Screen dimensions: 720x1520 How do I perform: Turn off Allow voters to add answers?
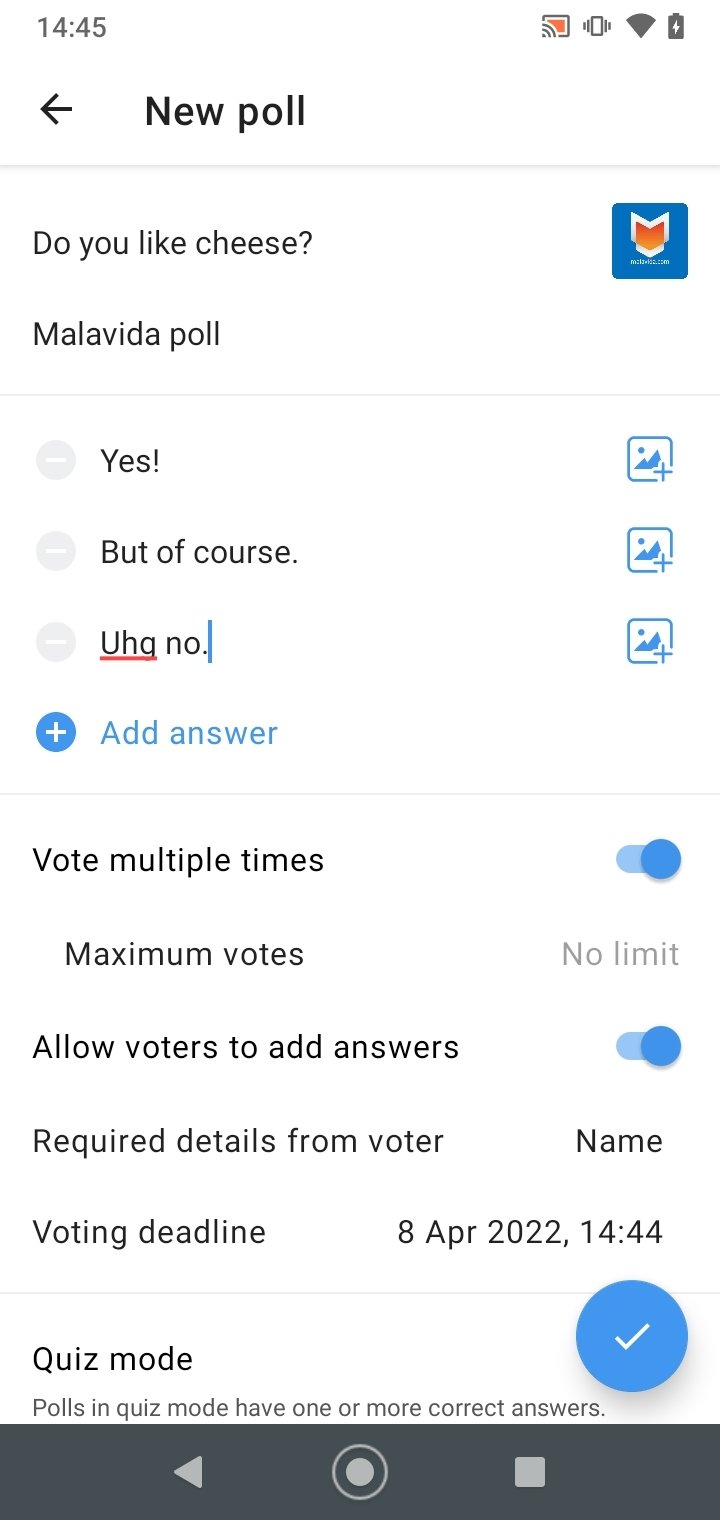[649, 1047]
